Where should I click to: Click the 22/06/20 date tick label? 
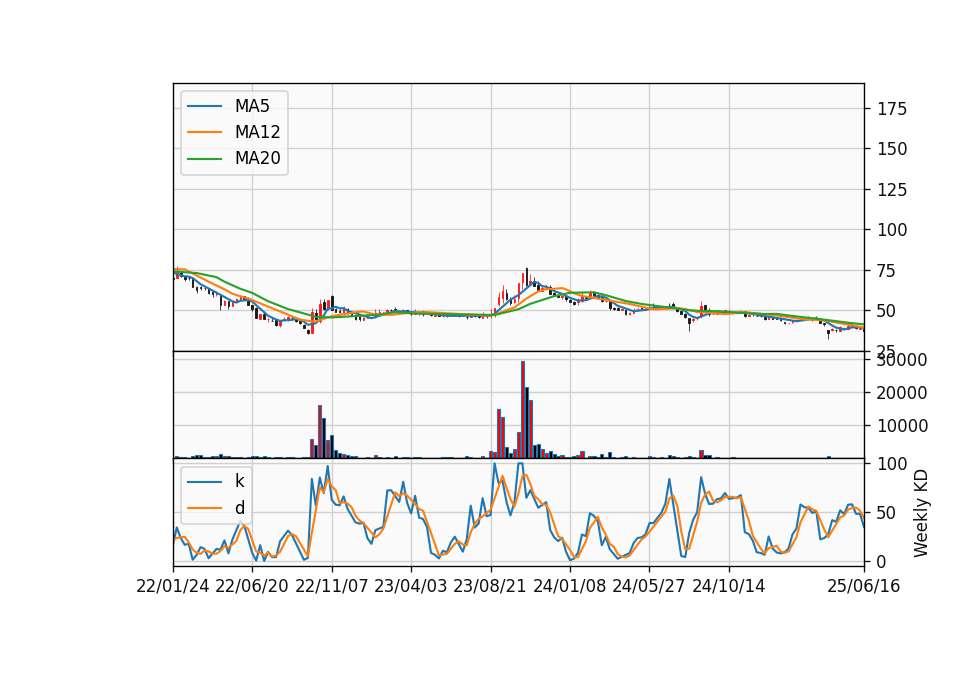252,586
